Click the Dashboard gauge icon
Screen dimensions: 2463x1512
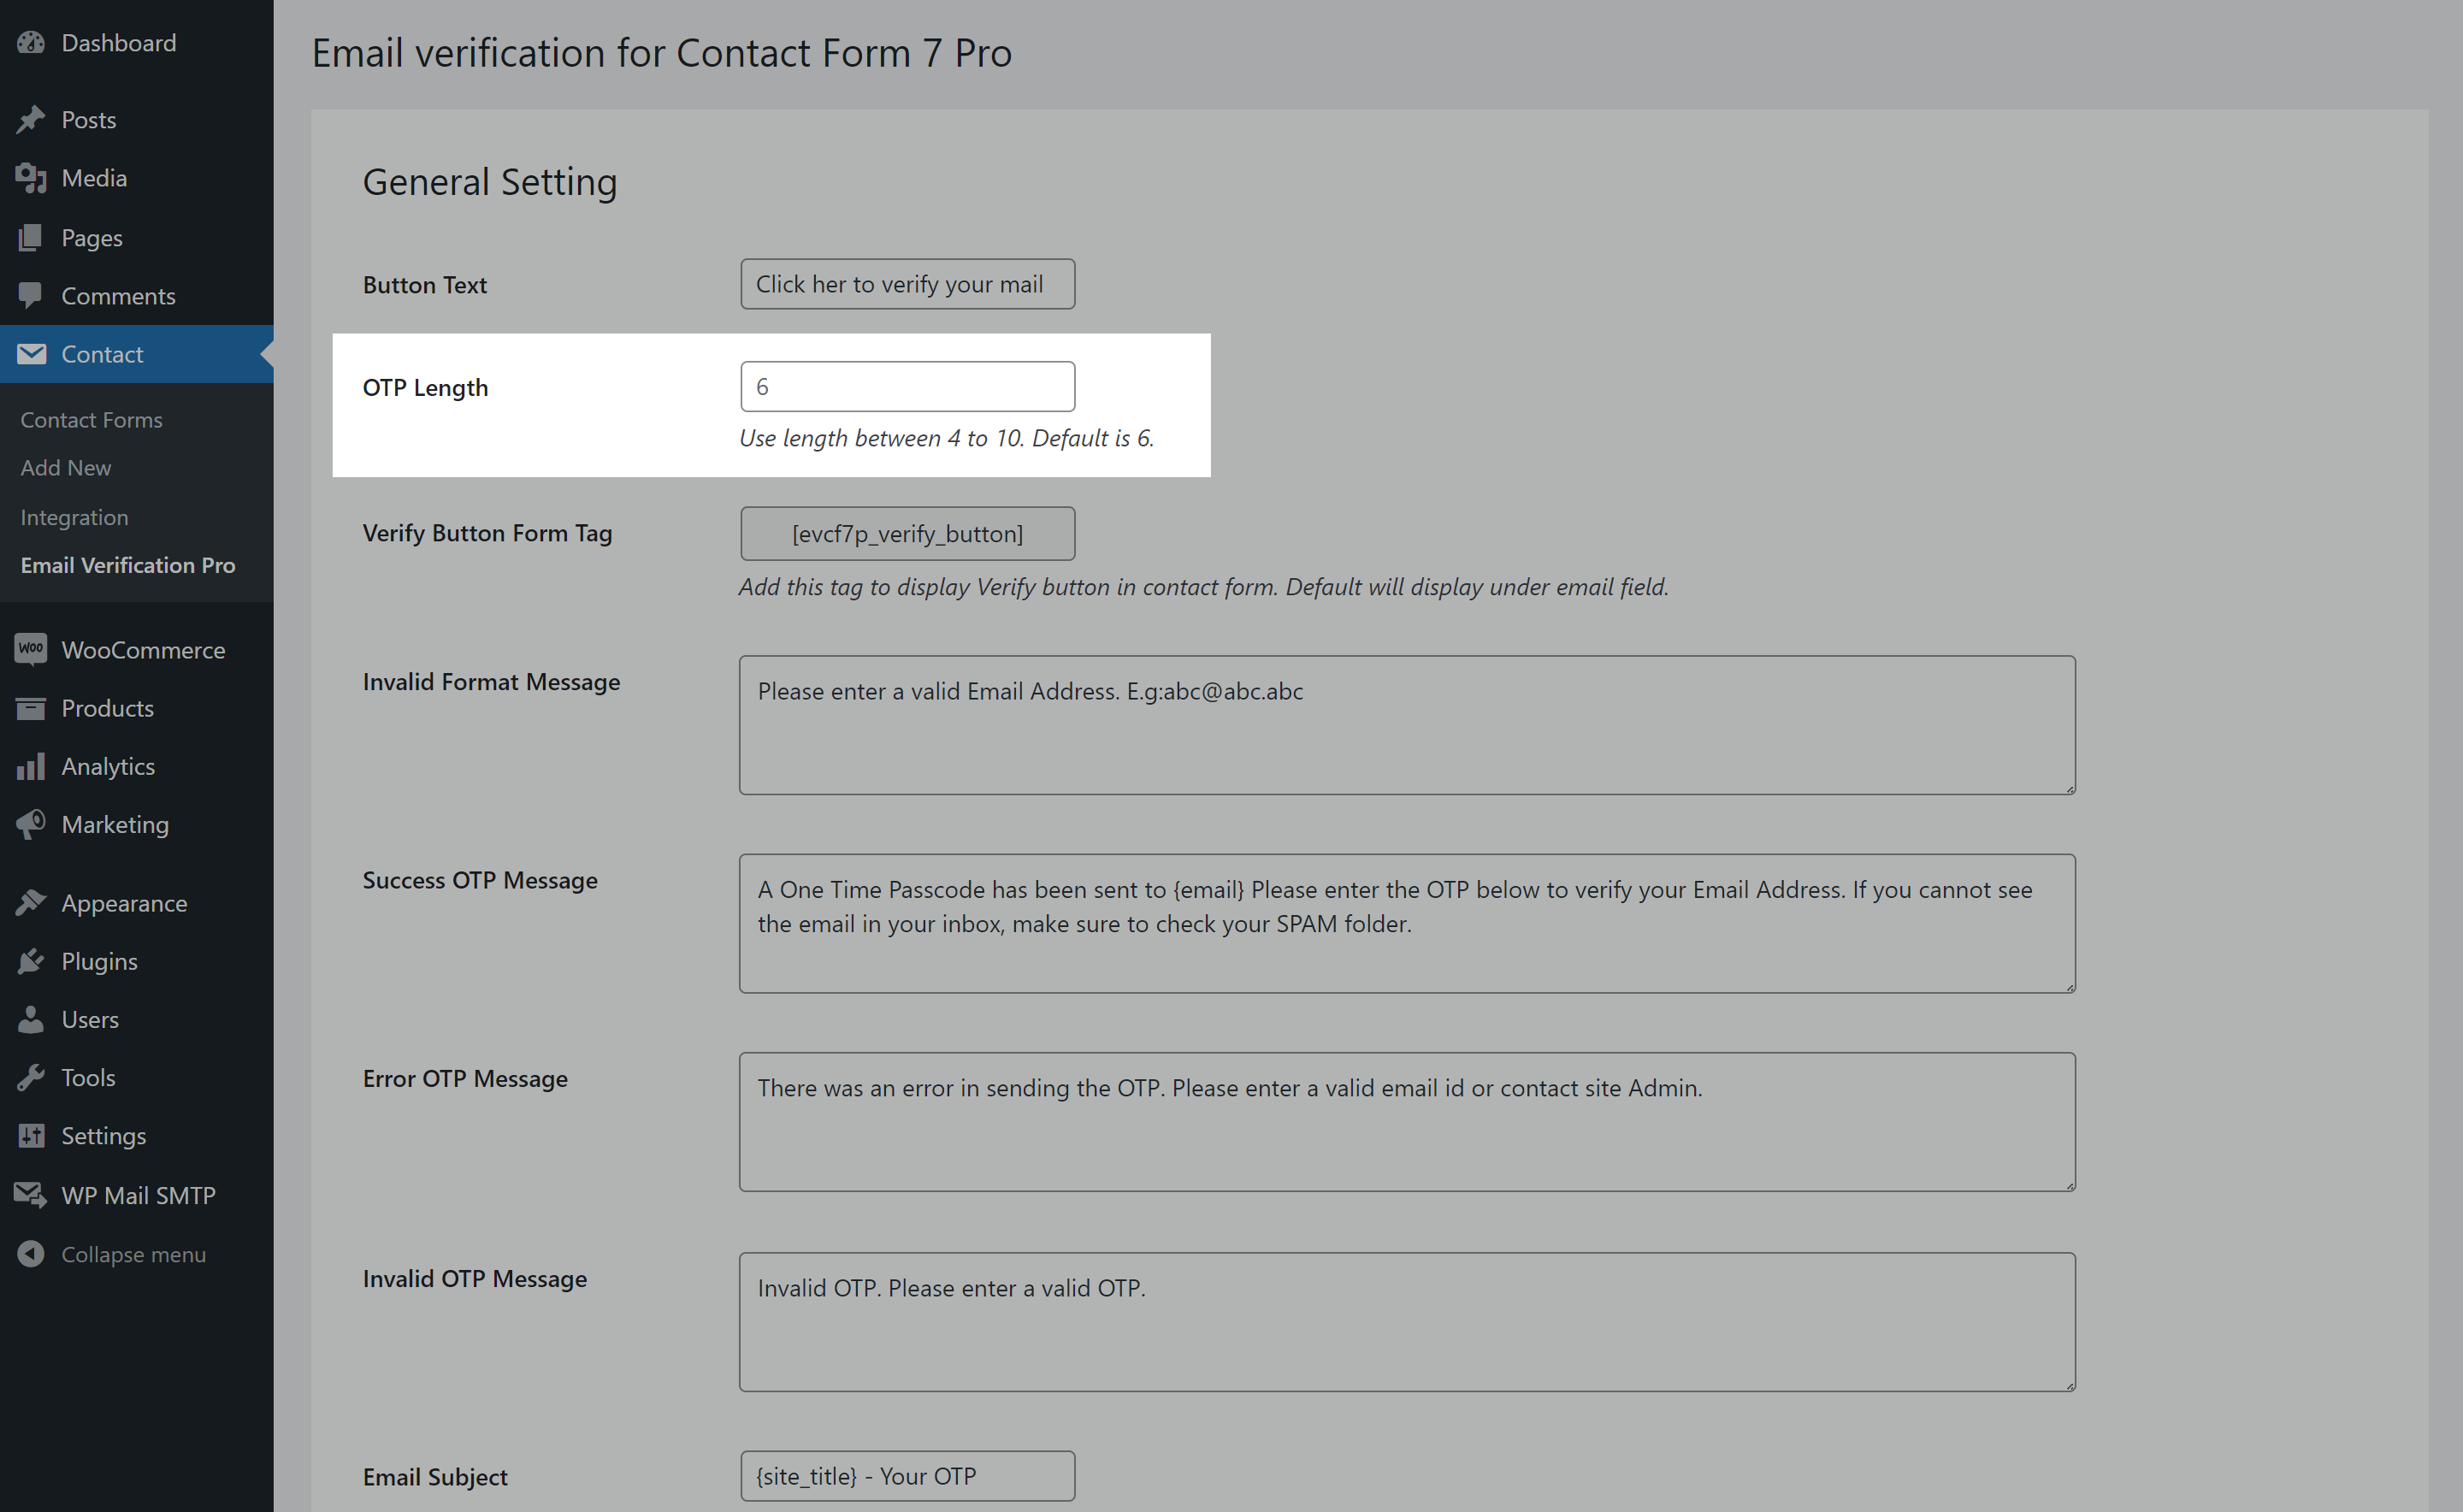[31, 43]
